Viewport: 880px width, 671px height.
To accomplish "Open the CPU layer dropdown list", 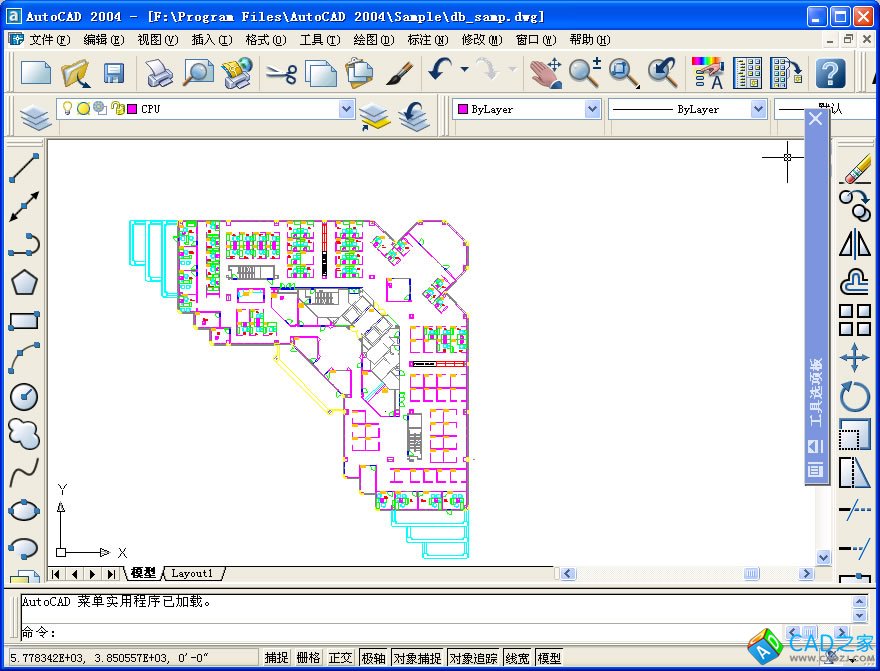I will [346, 108].
